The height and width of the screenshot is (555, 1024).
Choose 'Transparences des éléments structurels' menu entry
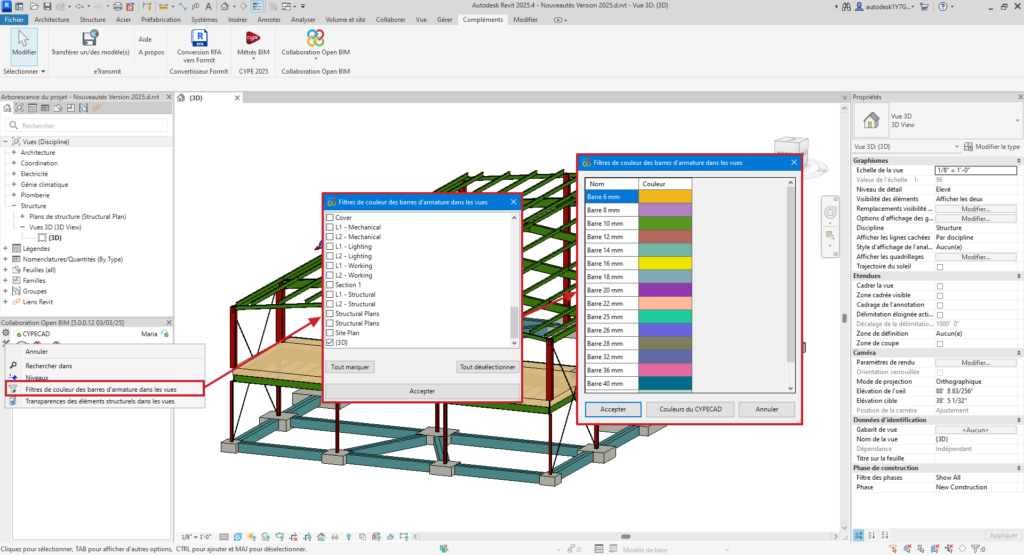(x=105, y=402)
